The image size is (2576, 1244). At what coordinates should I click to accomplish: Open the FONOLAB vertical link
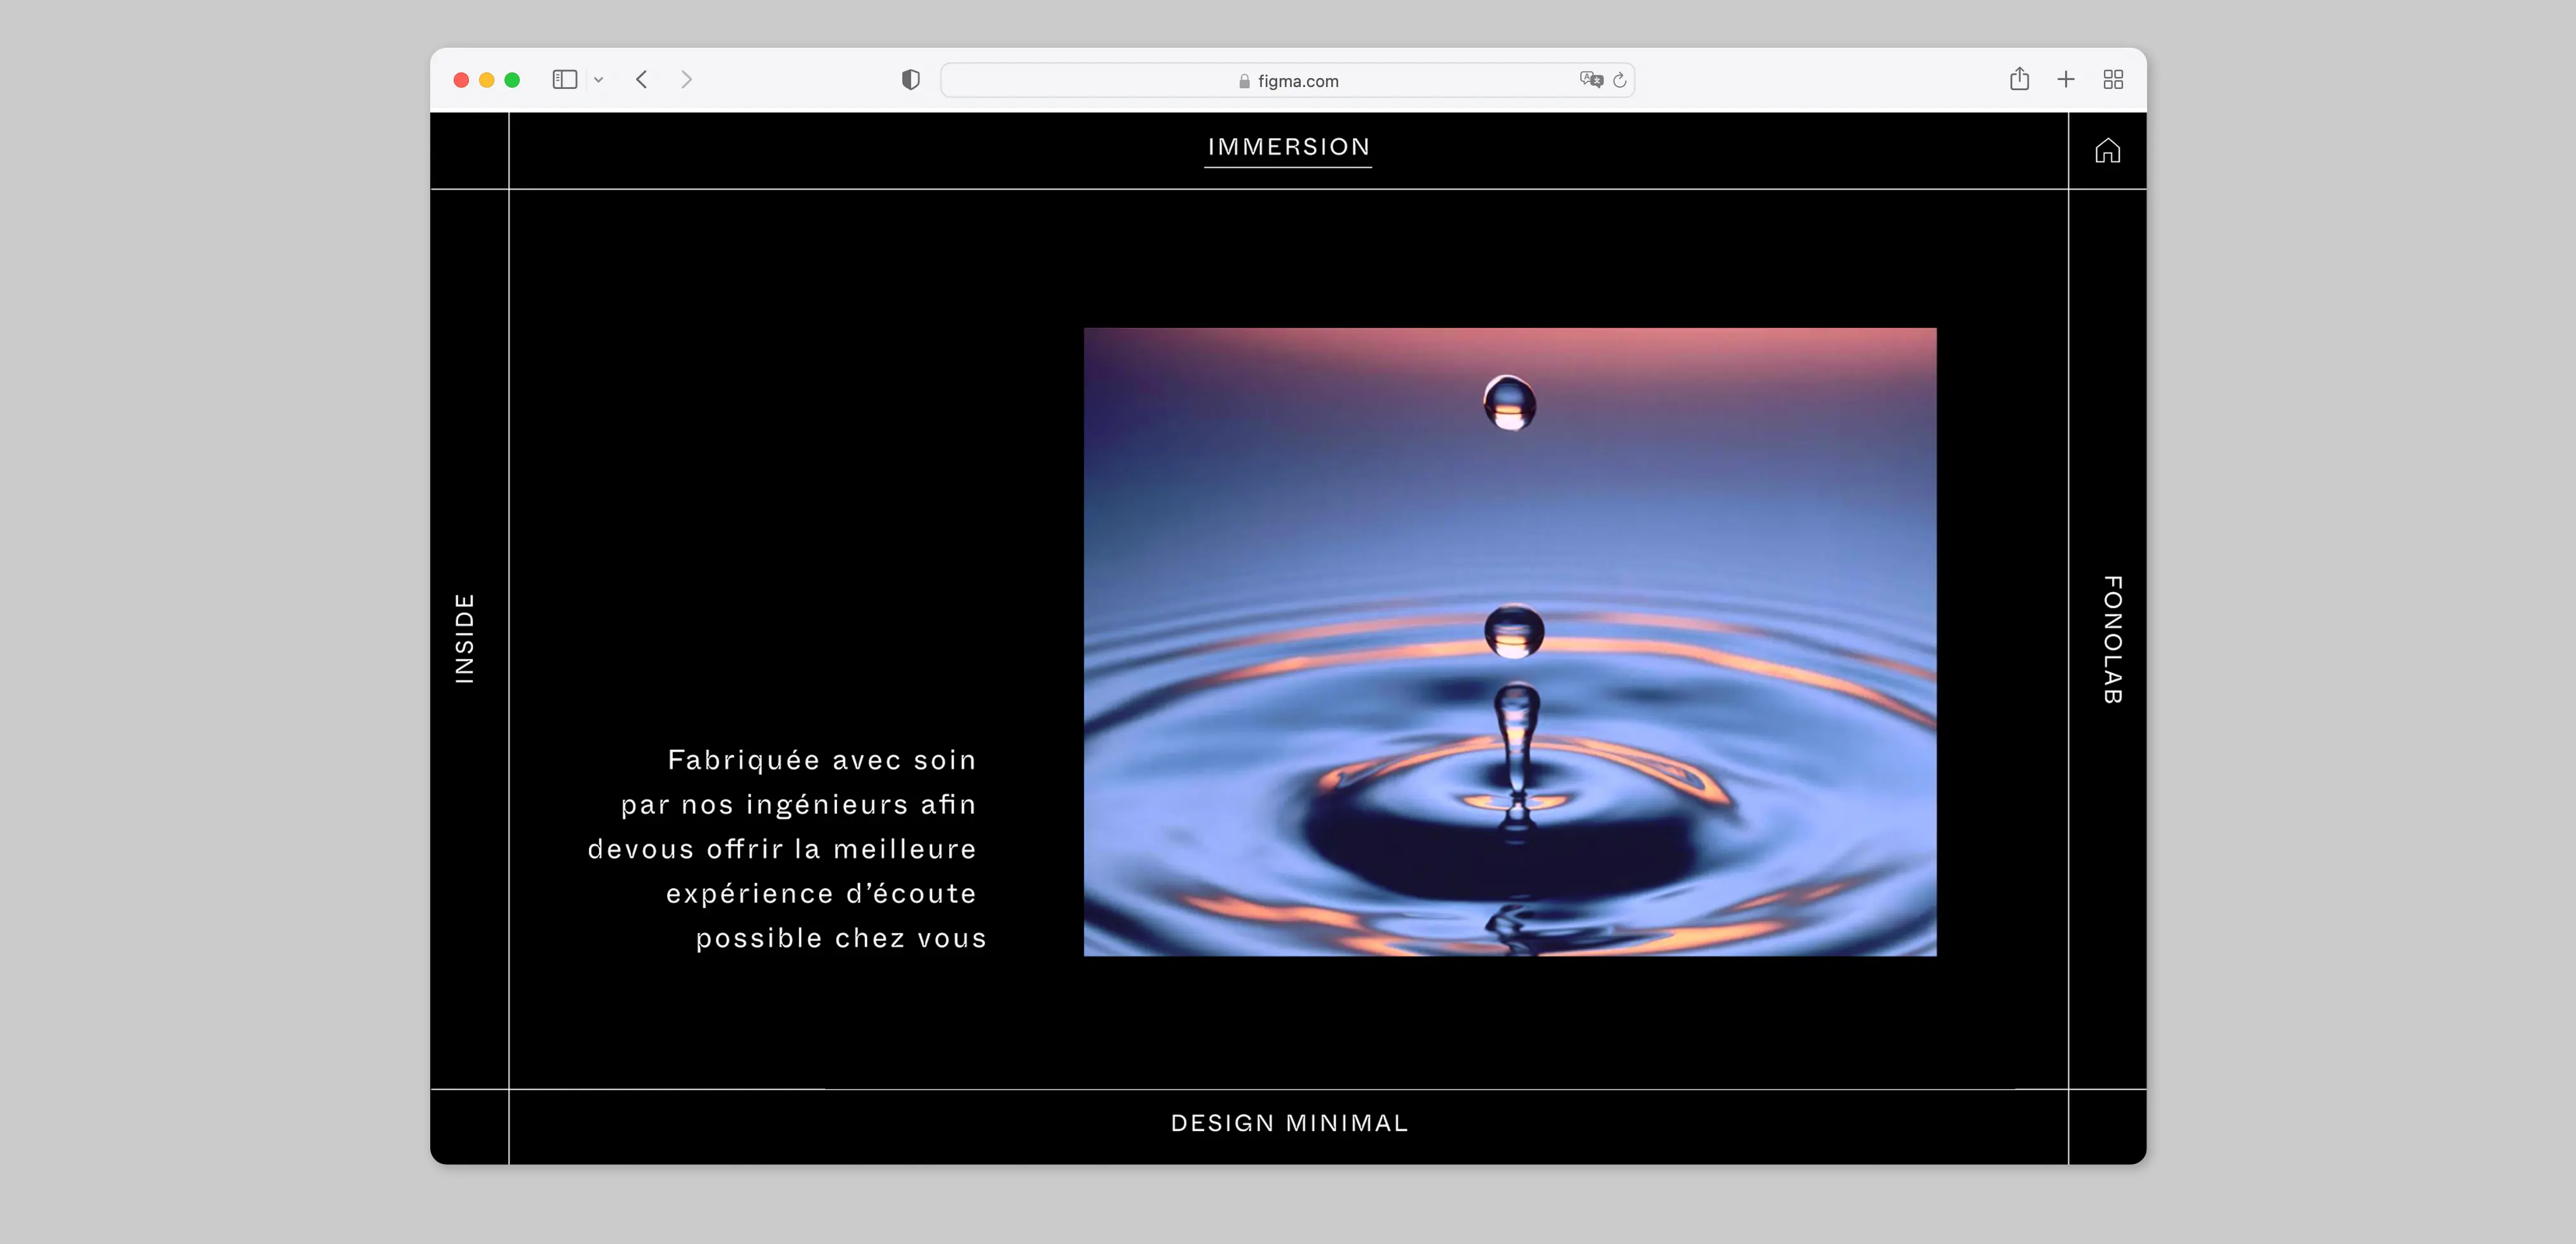2111,640
